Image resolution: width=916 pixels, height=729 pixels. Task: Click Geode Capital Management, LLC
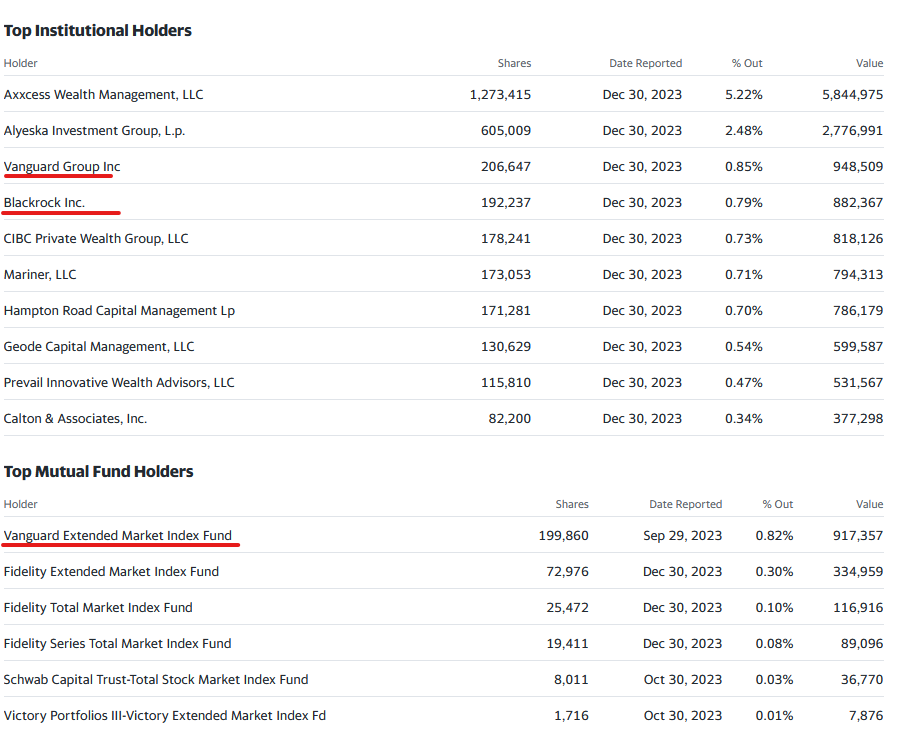pos(99,346)
